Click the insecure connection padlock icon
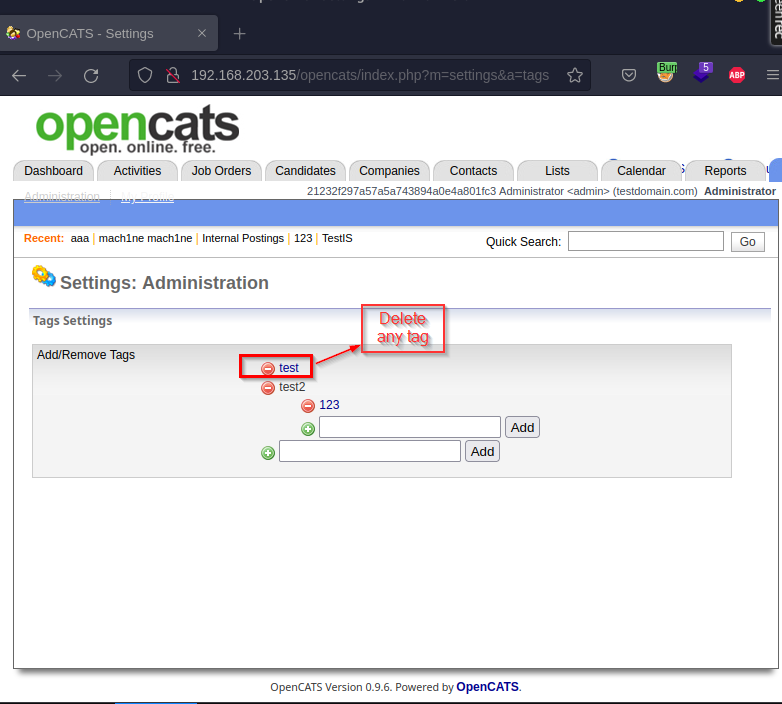 point(173,75)
